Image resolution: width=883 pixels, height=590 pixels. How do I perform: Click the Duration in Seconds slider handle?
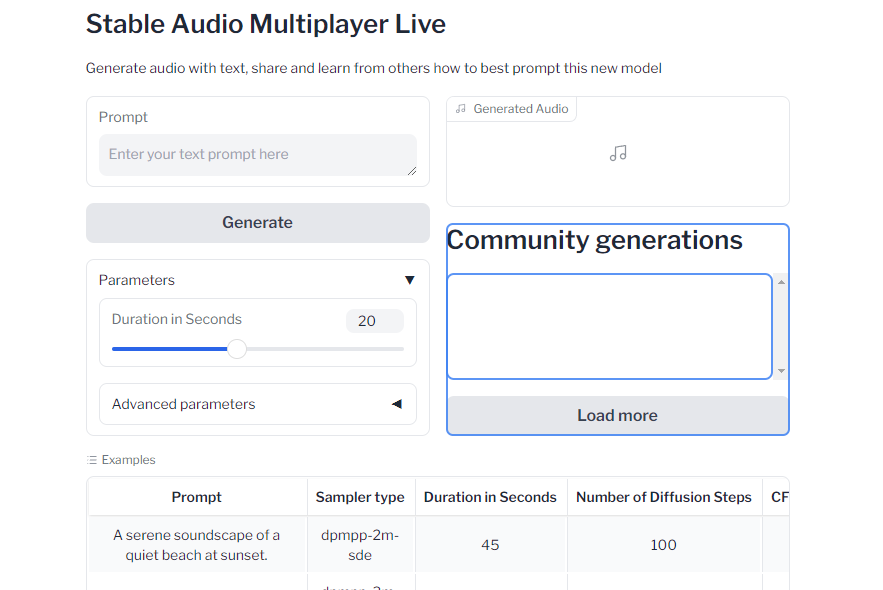[x=237, y=349]
